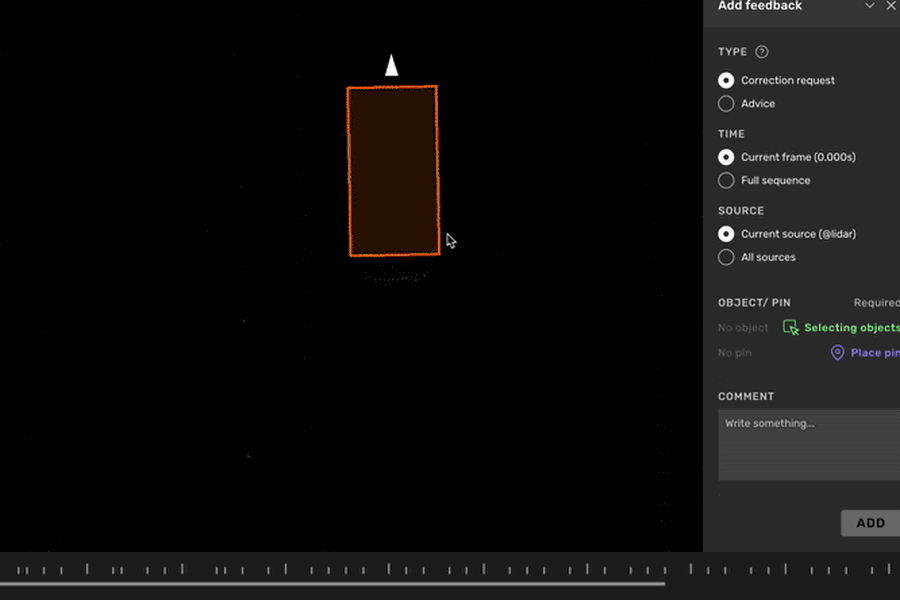Viewport: 900px width, 600px height.
Task: Select the Correction request radio option
Action: tap(726, 80)
